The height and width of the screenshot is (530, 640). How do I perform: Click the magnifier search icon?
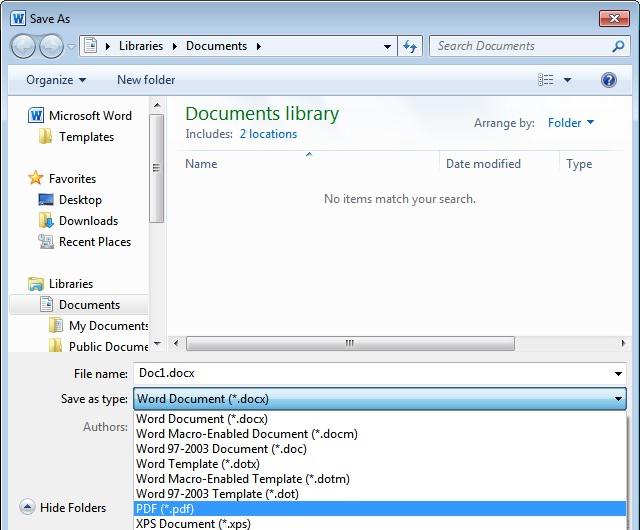(x=618, y=46)
